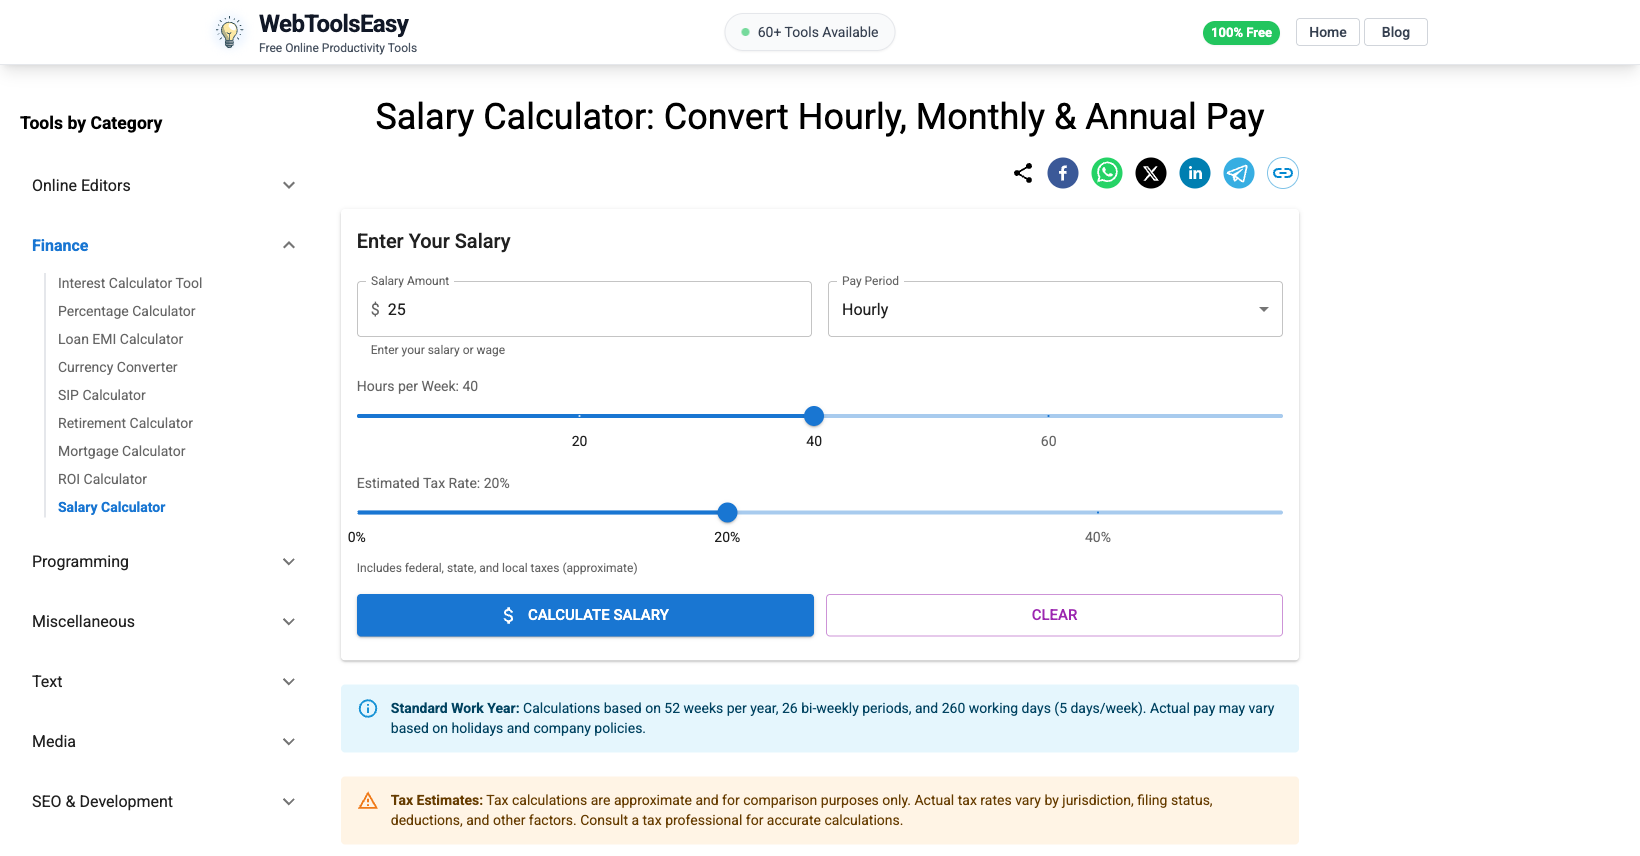This screenshot has height=856, width=1640.
Task: Open the Mortgage Calculator tool
Action: [121, 451]
